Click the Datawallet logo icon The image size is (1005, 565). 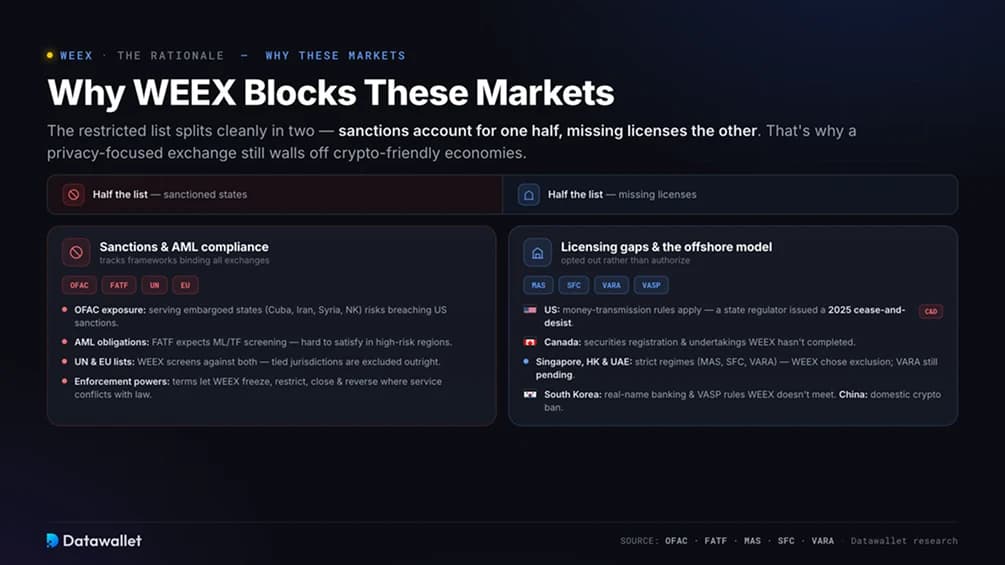53,541
